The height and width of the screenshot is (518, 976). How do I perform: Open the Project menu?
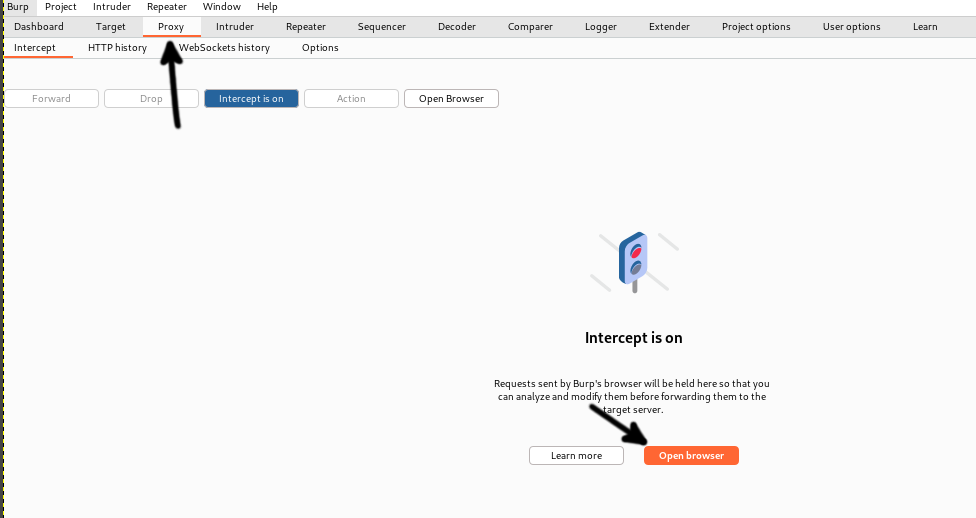point(60,7)
